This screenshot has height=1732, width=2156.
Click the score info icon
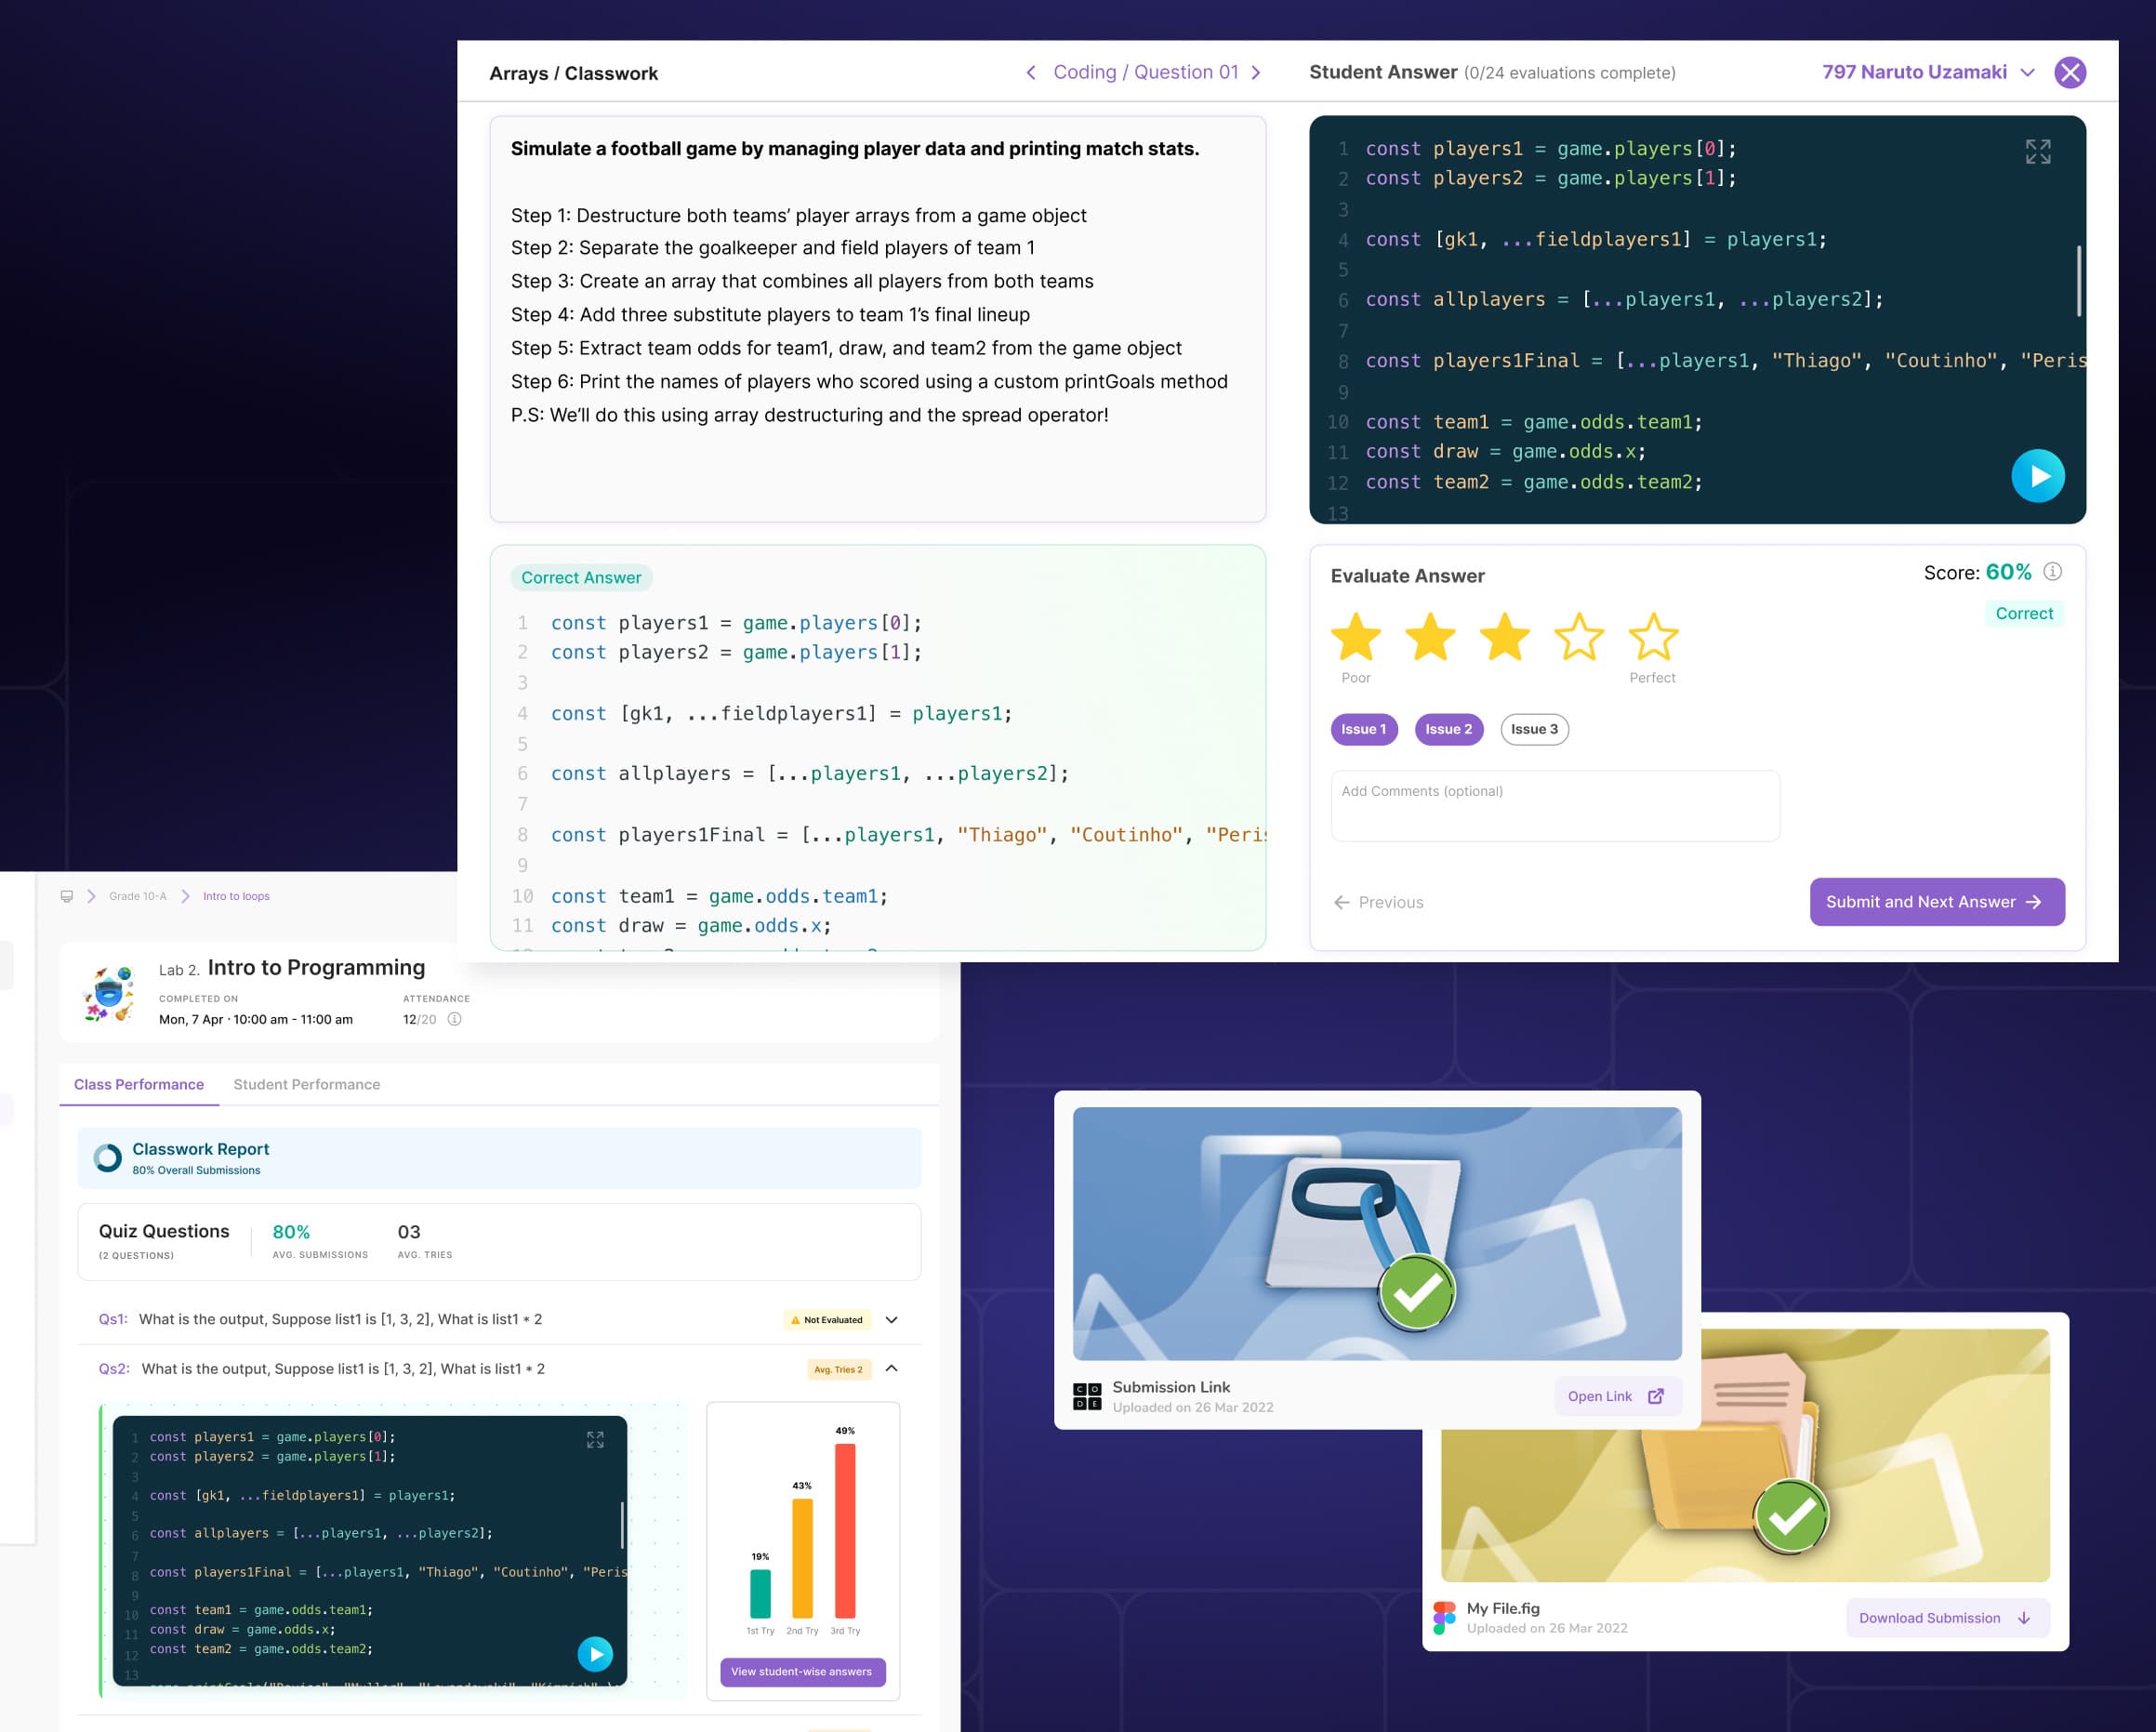(2052, 572)
